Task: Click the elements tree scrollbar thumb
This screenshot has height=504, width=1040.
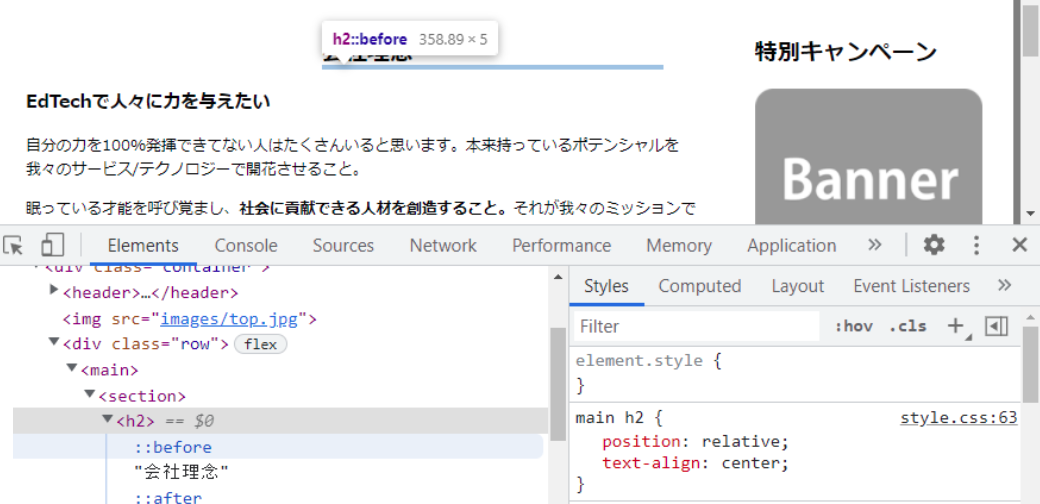Action: point(558,385)
